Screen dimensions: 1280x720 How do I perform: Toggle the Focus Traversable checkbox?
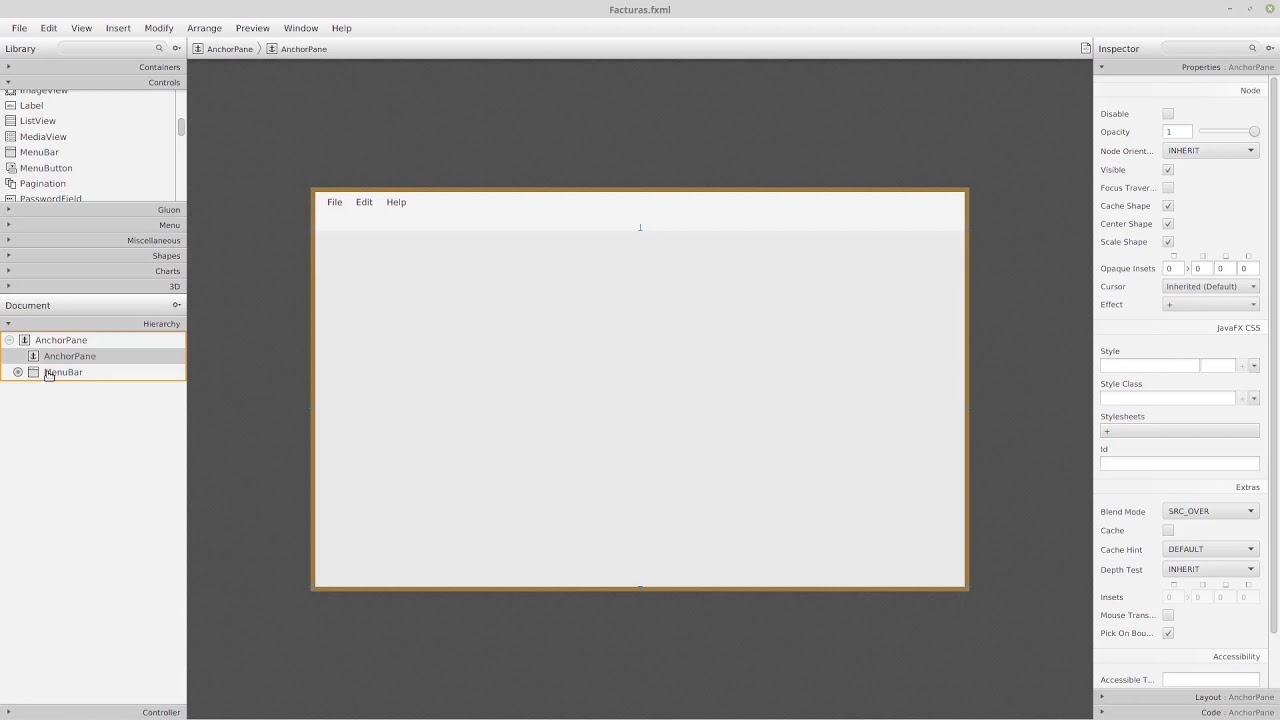[x=1168, y=188]
